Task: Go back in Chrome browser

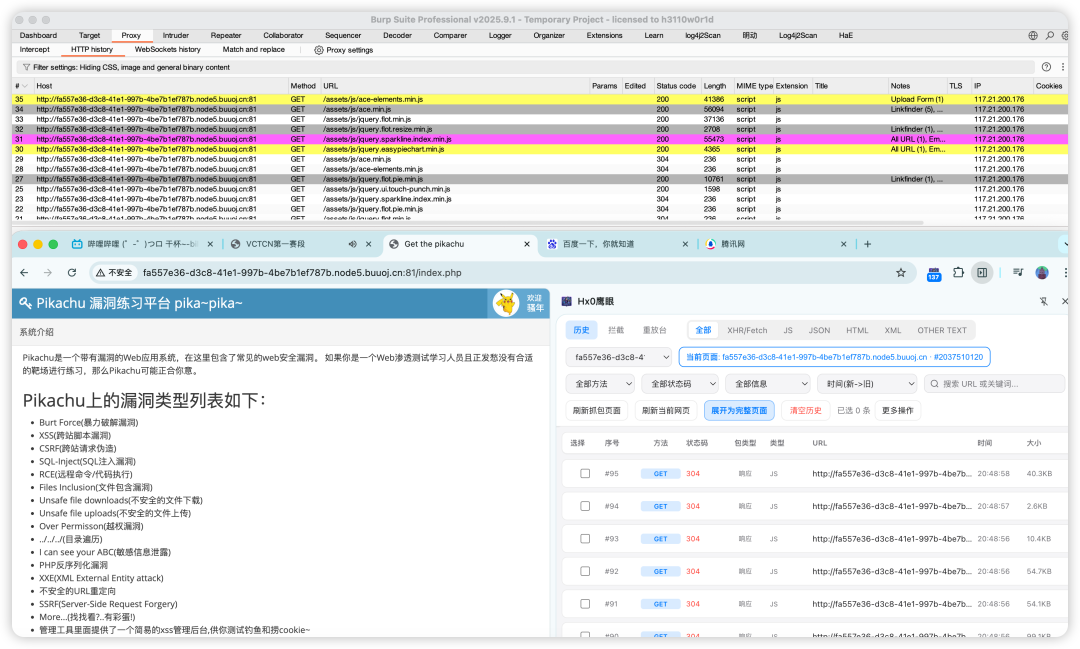Action: pos(24,273)
